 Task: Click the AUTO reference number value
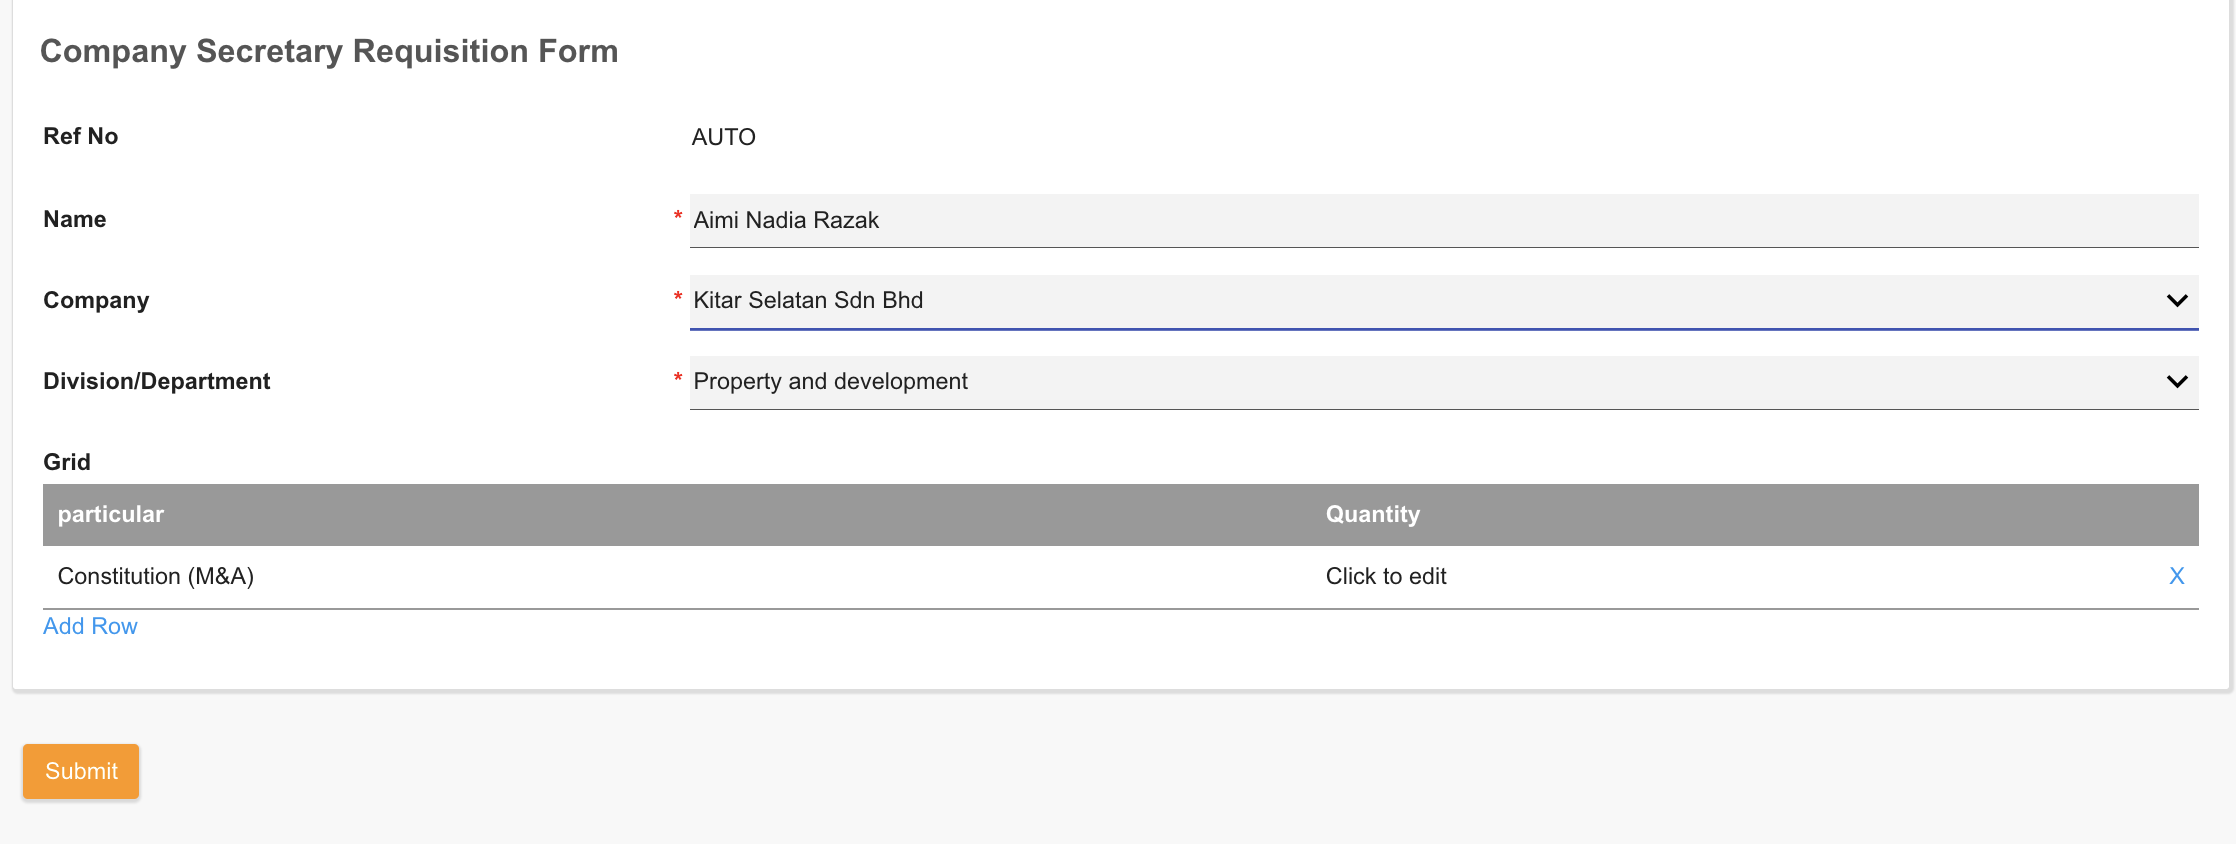[x=723, y=138]
